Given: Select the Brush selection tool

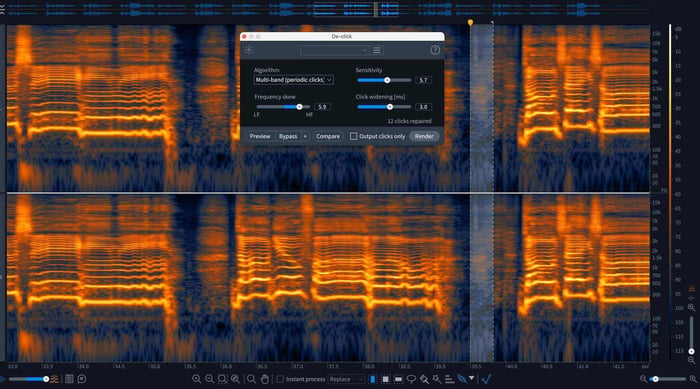Looking at the screenshot, I should click(x=424, y=379).
